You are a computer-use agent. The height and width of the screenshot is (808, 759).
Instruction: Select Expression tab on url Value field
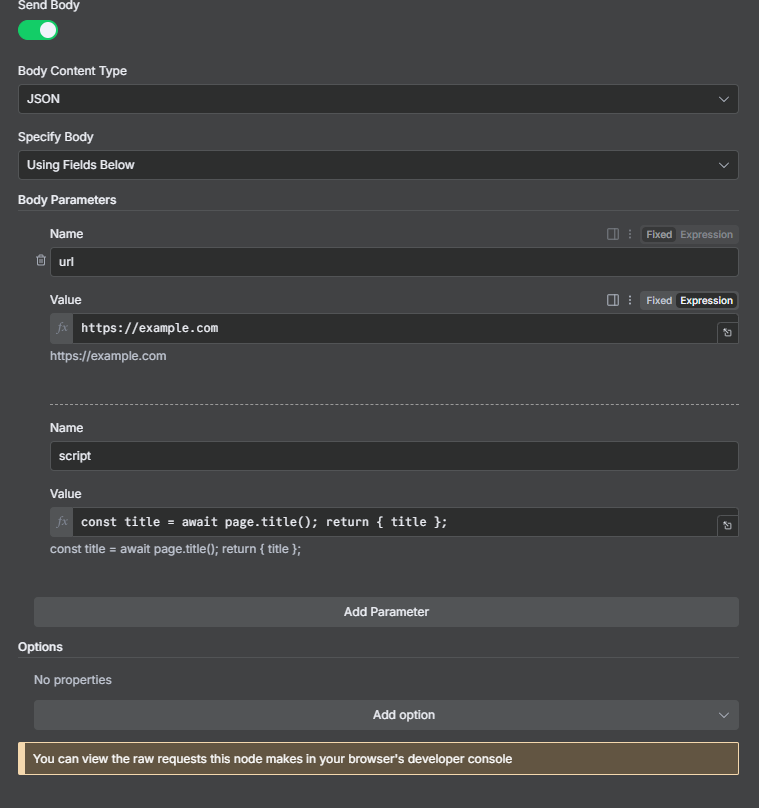point(706,300)
